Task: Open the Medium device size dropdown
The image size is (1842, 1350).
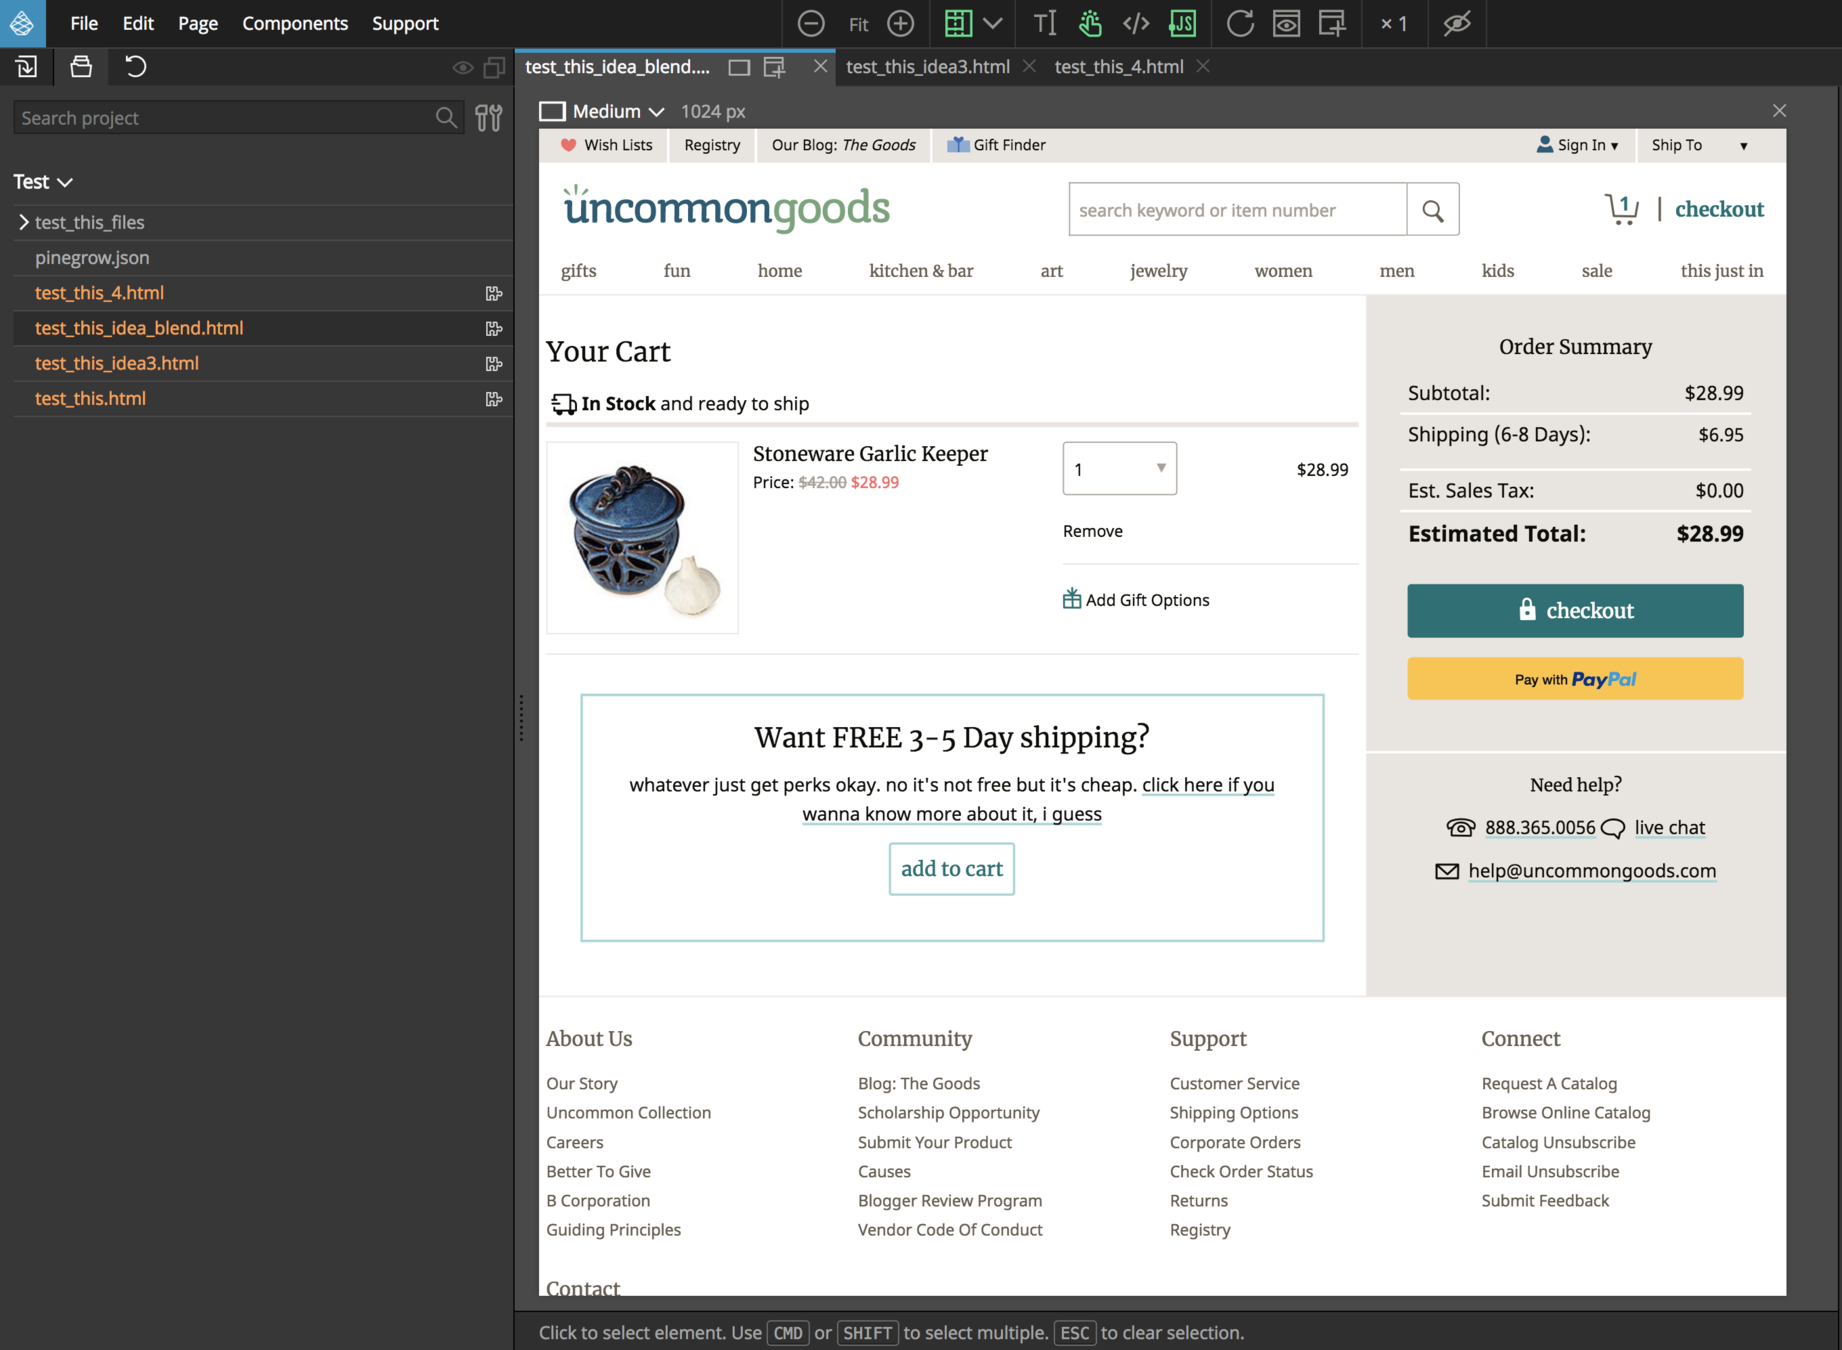Action: [617, 111]
